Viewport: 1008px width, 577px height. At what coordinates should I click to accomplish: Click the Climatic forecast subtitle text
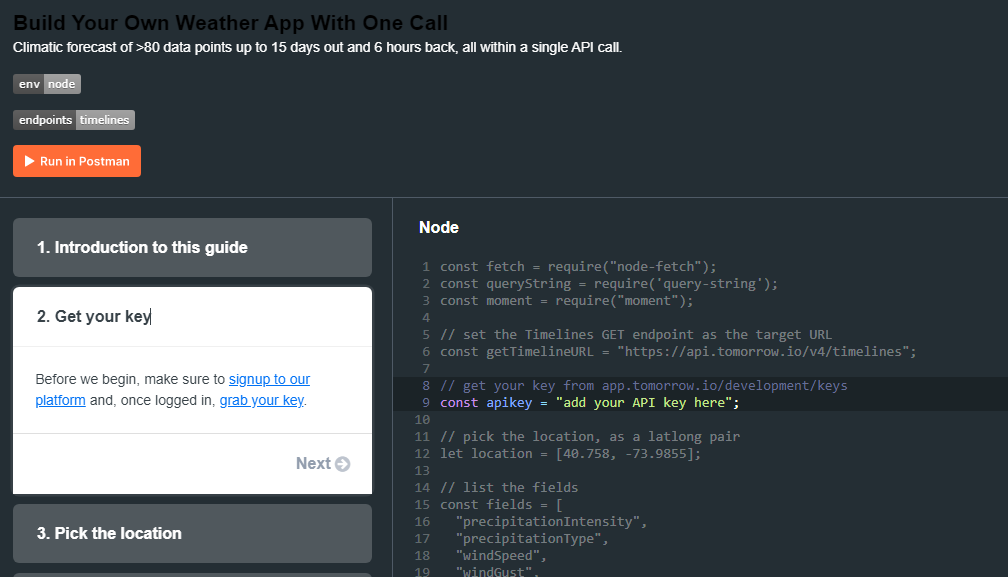(x=318, y=48)
